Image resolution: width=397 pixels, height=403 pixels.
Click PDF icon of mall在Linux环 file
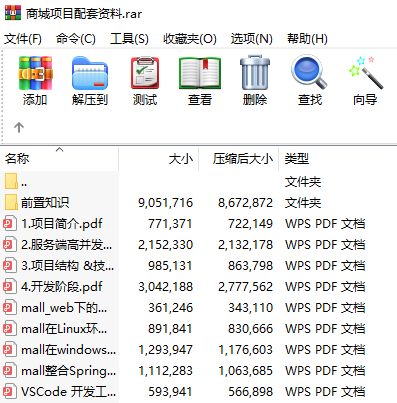10,328
